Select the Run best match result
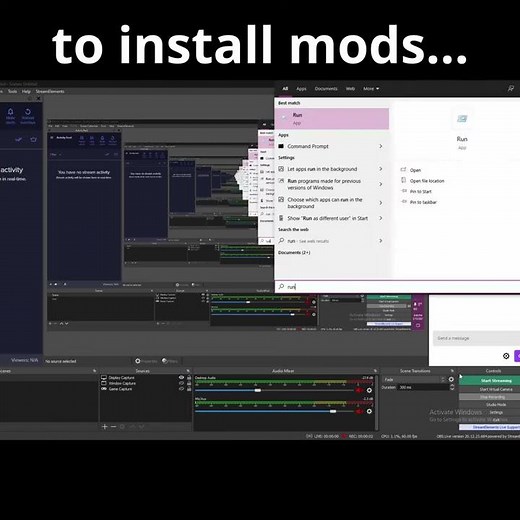 332,119
